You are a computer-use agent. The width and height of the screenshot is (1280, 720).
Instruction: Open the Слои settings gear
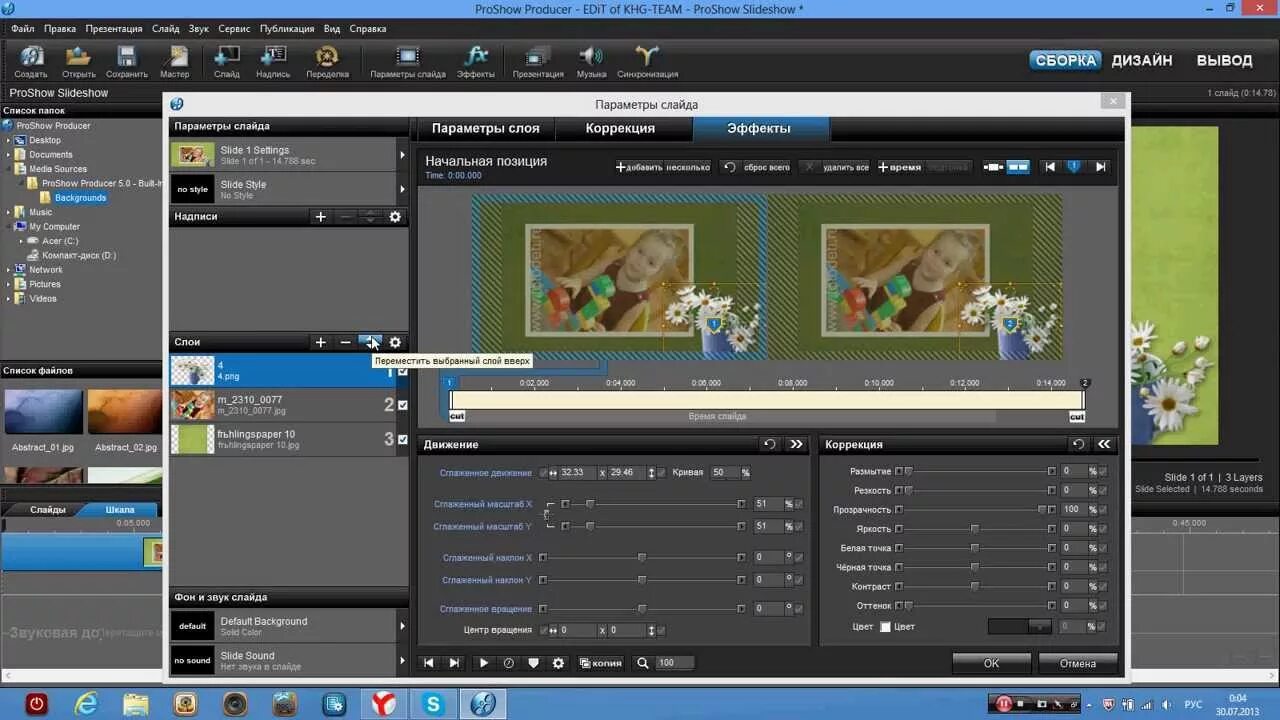(x=395, y=342)
